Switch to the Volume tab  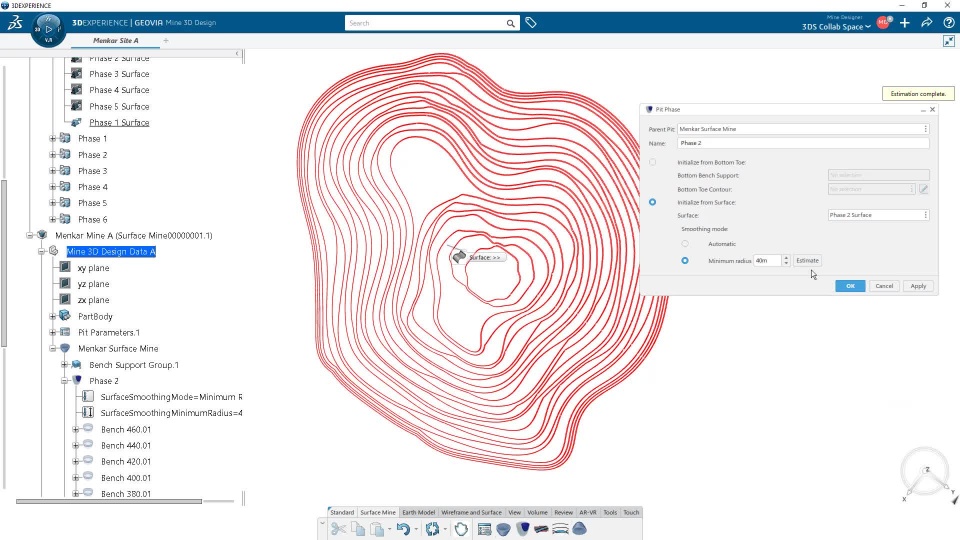tap(537, 512)
